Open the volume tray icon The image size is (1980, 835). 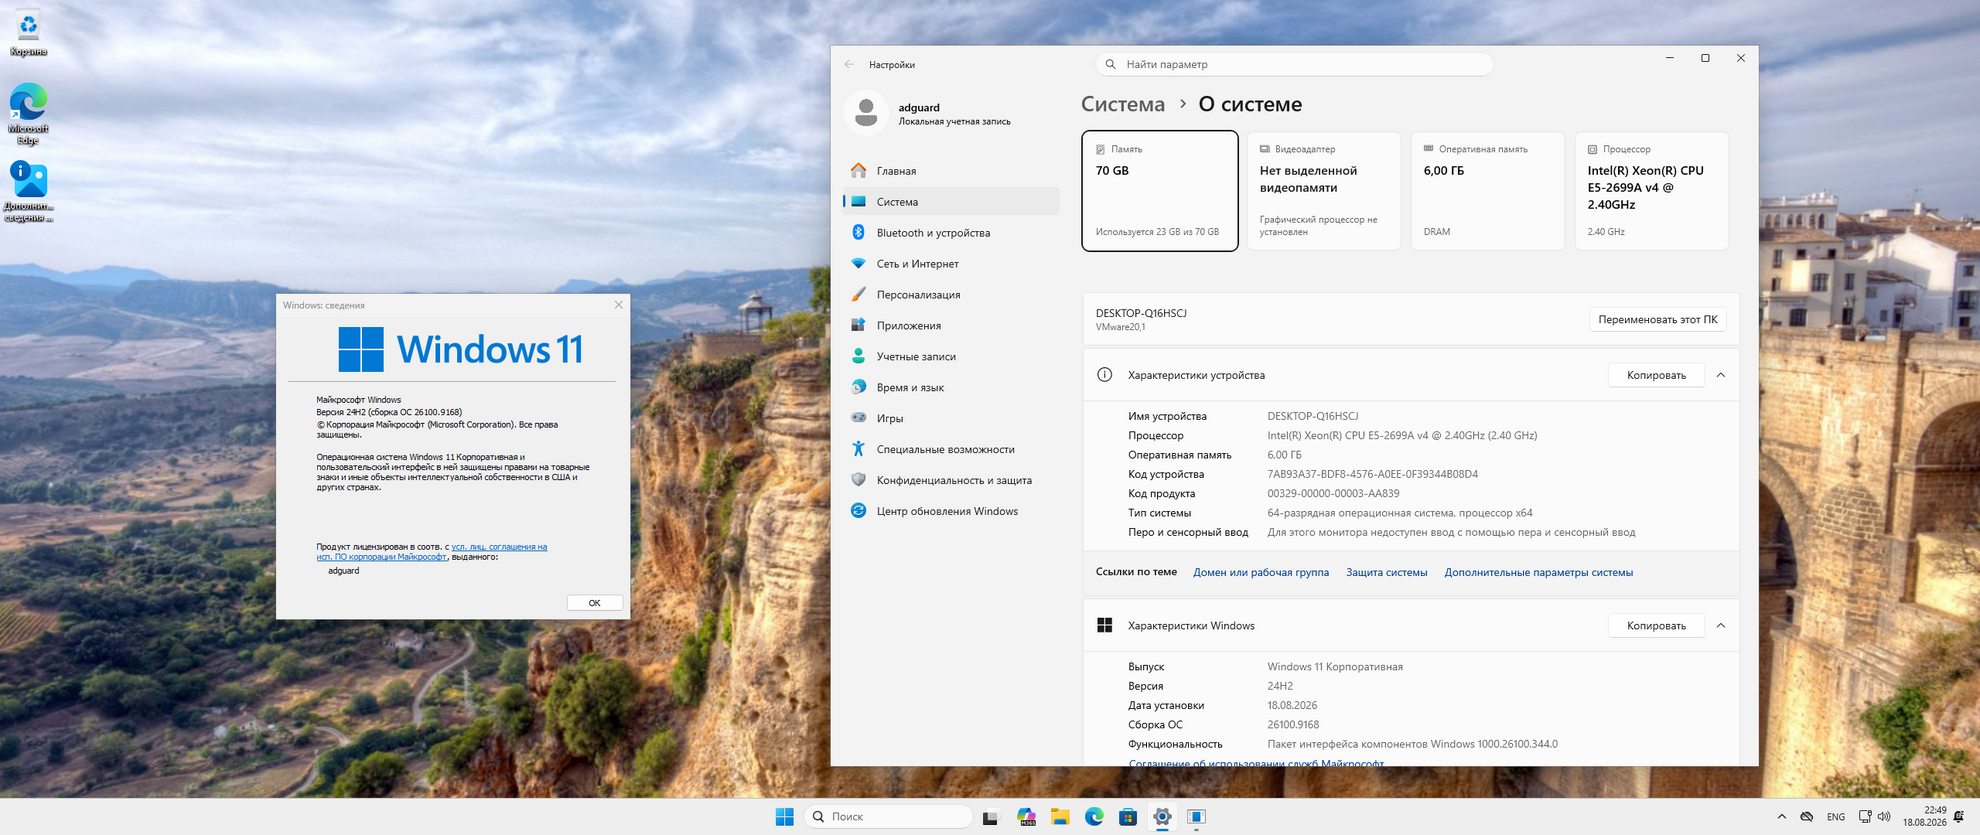(x=1884, y=817)
